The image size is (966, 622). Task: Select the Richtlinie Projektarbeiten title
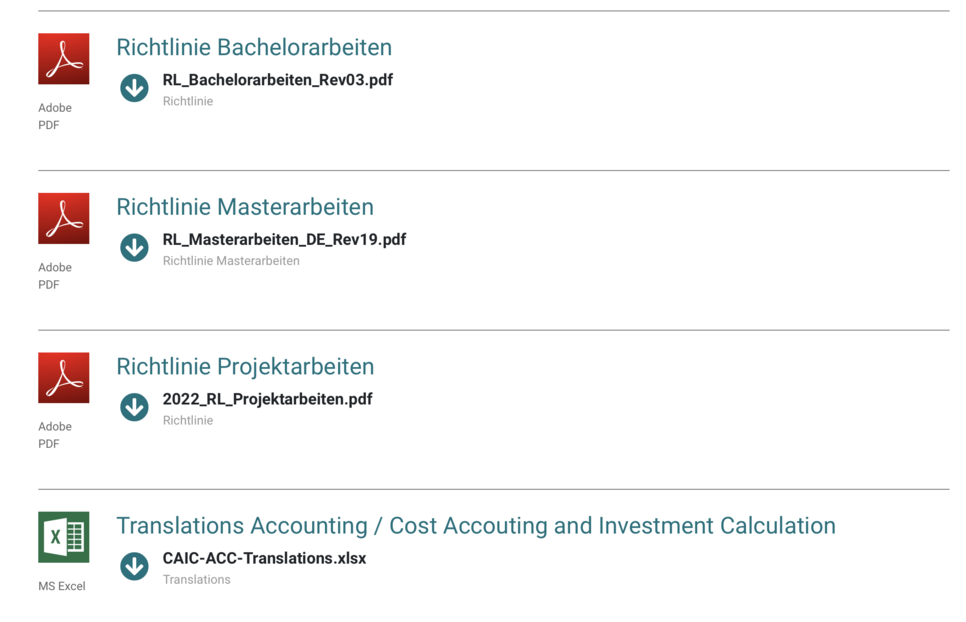[x=245, y=366]
